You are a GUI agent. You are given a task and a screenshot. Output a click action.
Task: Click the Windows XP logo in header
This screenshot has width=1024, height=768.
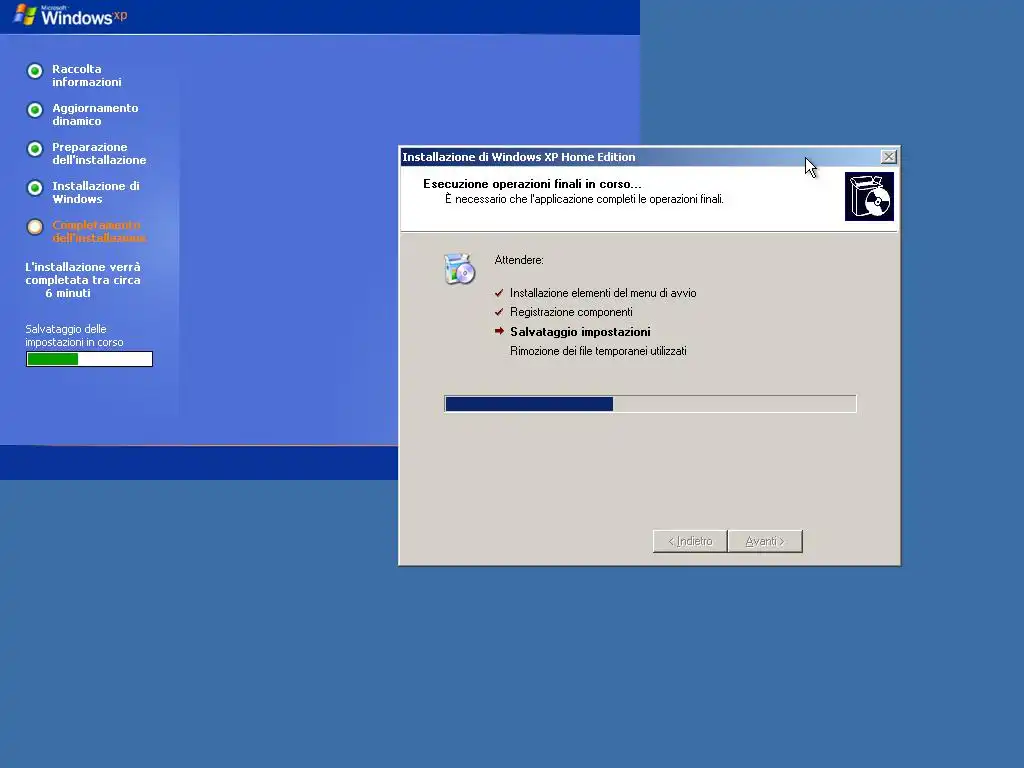coord(71,14)
